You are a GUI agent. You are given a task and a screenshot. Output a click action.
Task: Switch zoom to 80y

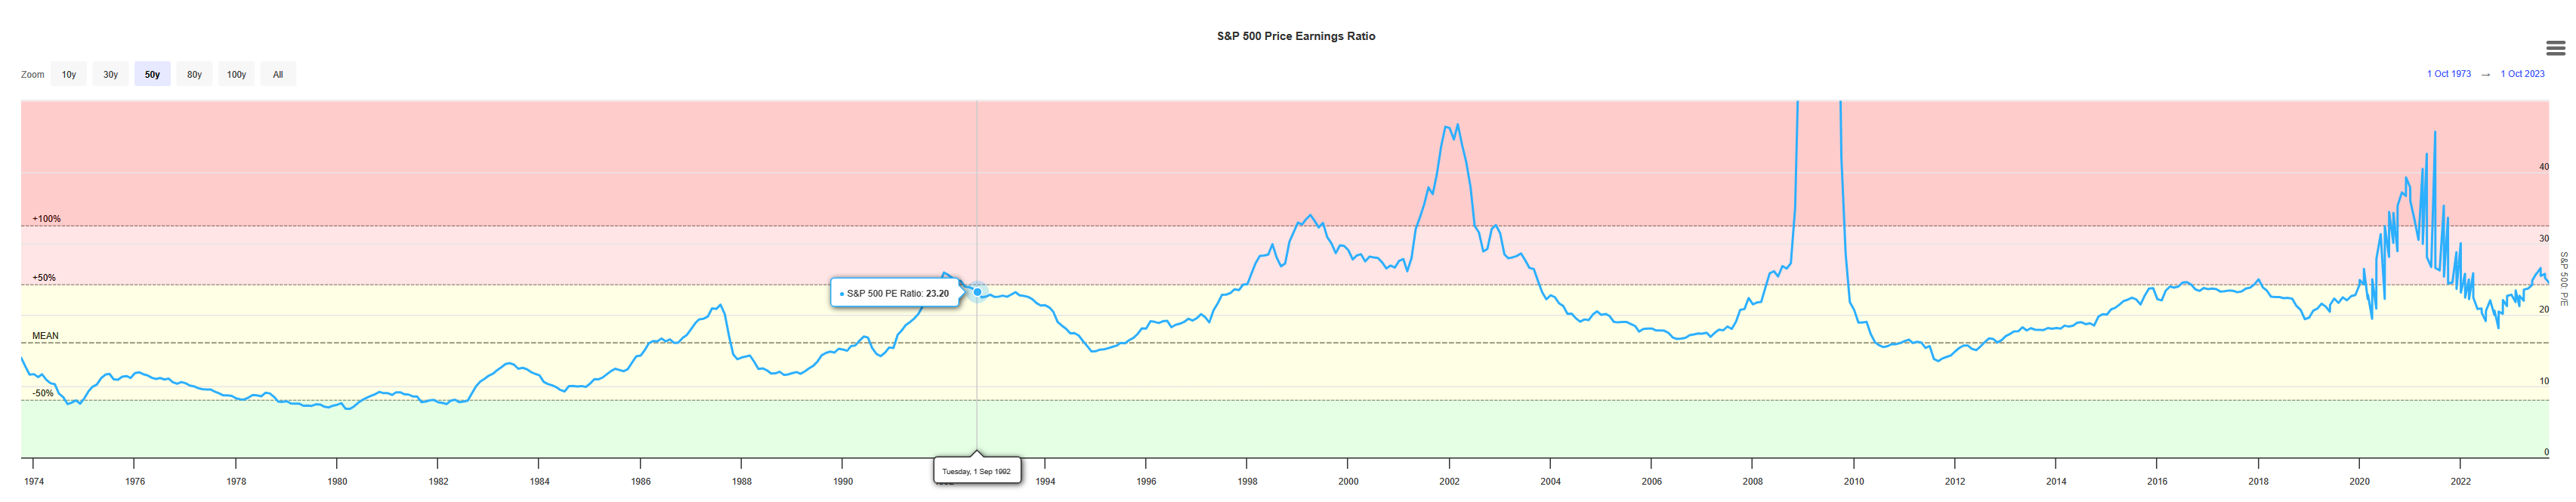point(194,74)
